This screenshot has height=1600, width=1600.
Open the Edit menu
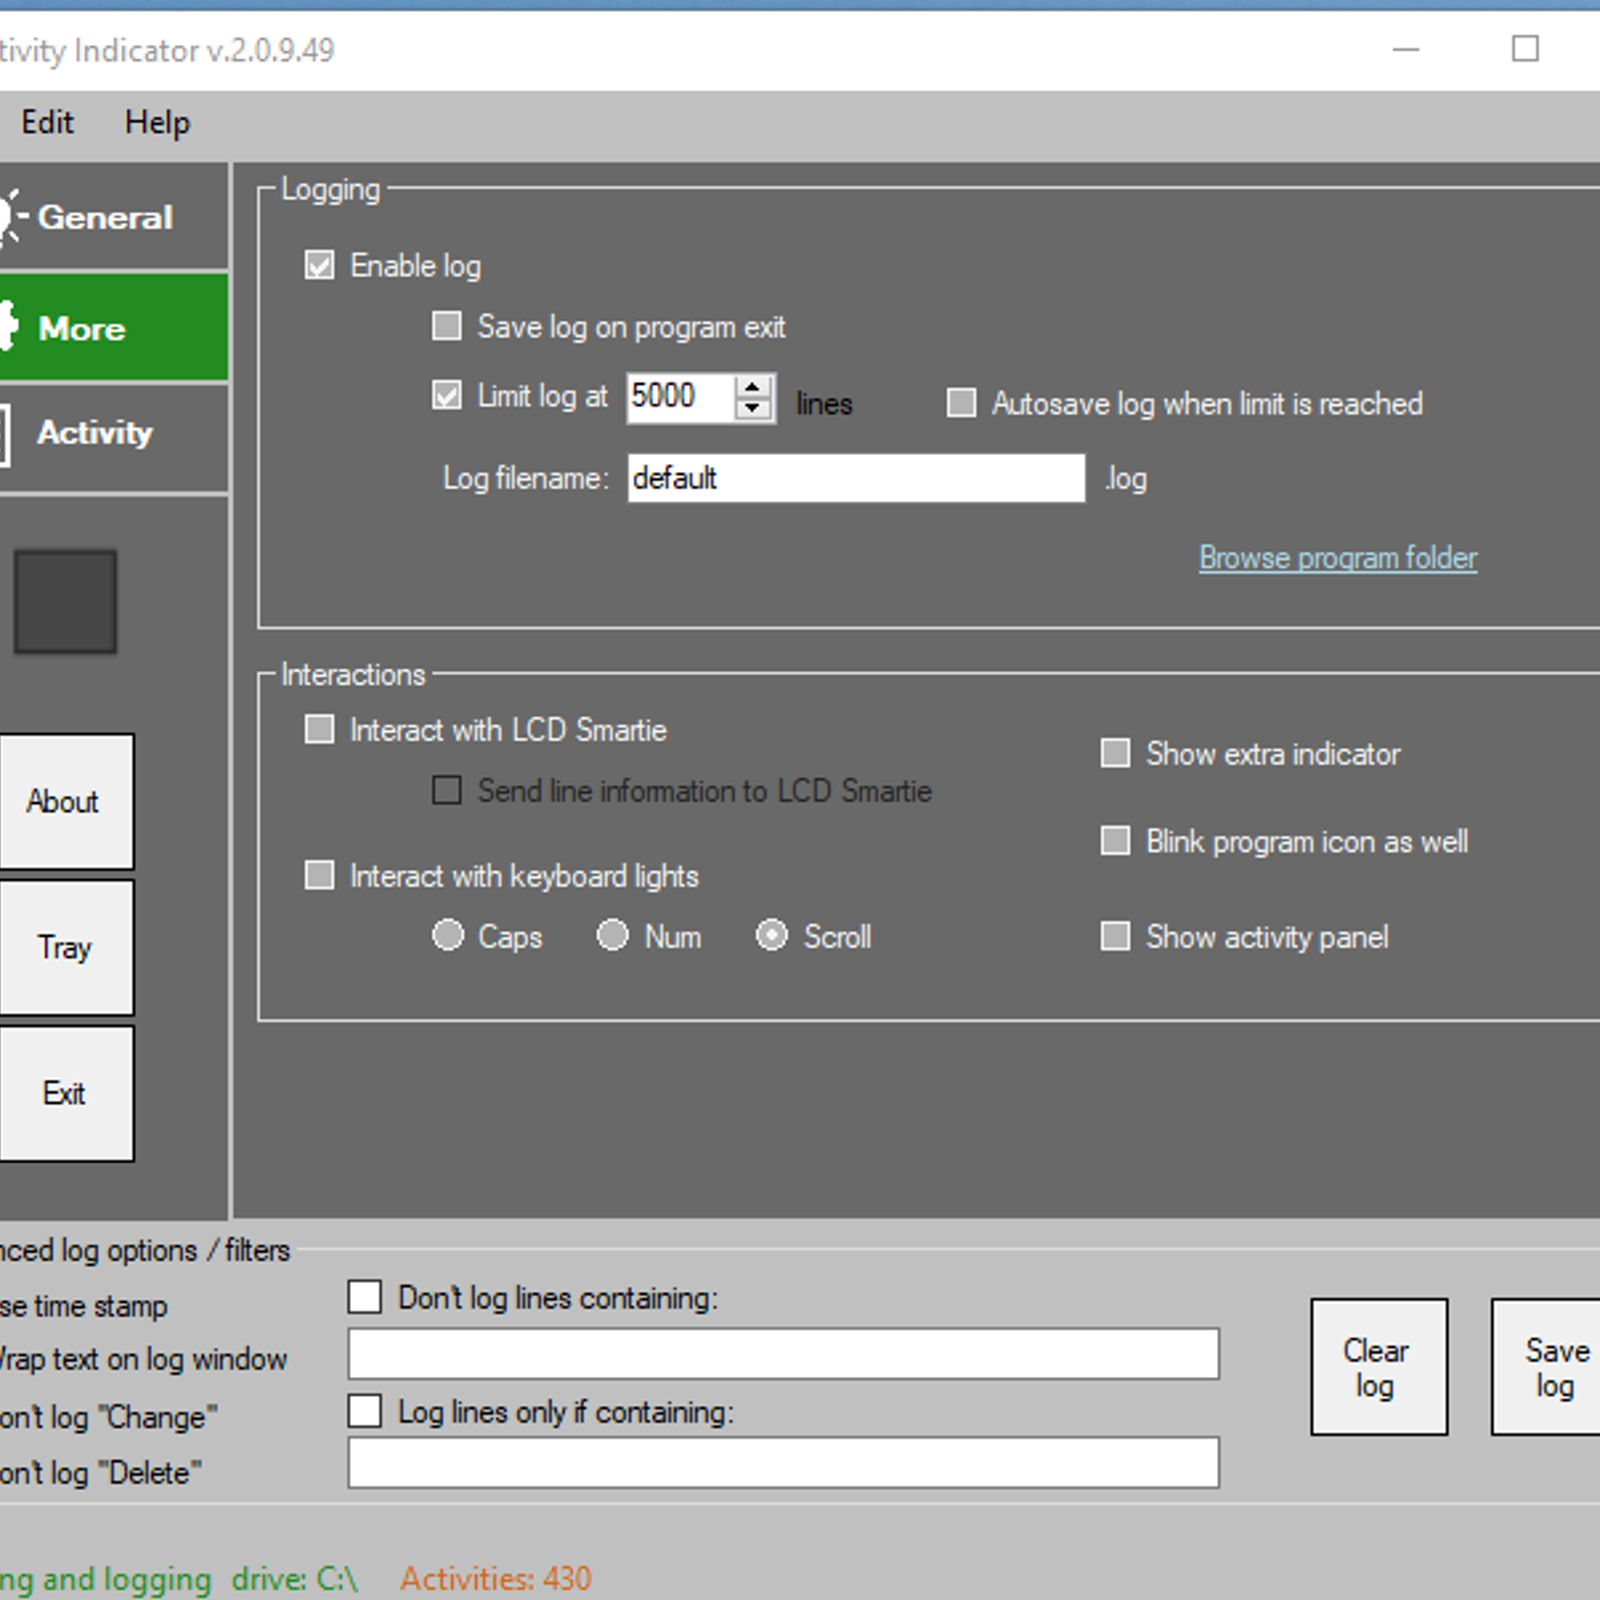point(47,122)
